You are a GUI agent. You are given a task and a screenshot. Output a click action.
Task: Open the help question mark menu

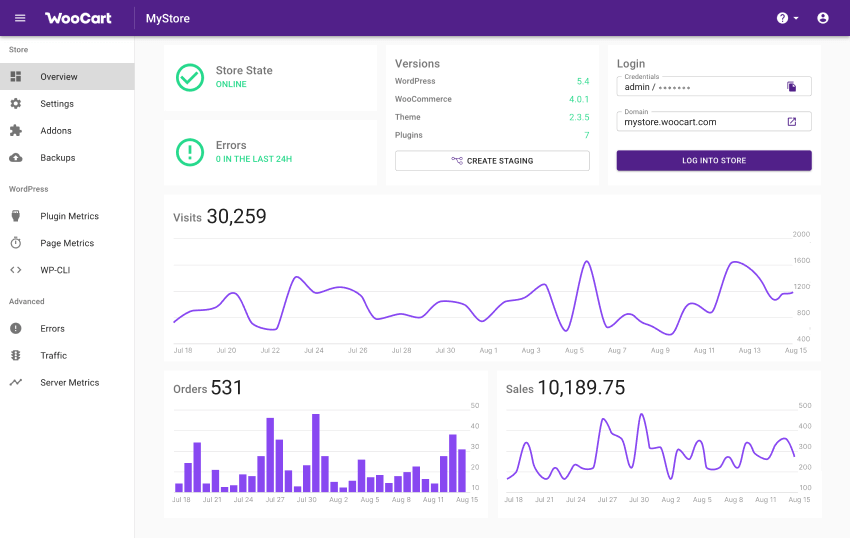tap(782, 18)
